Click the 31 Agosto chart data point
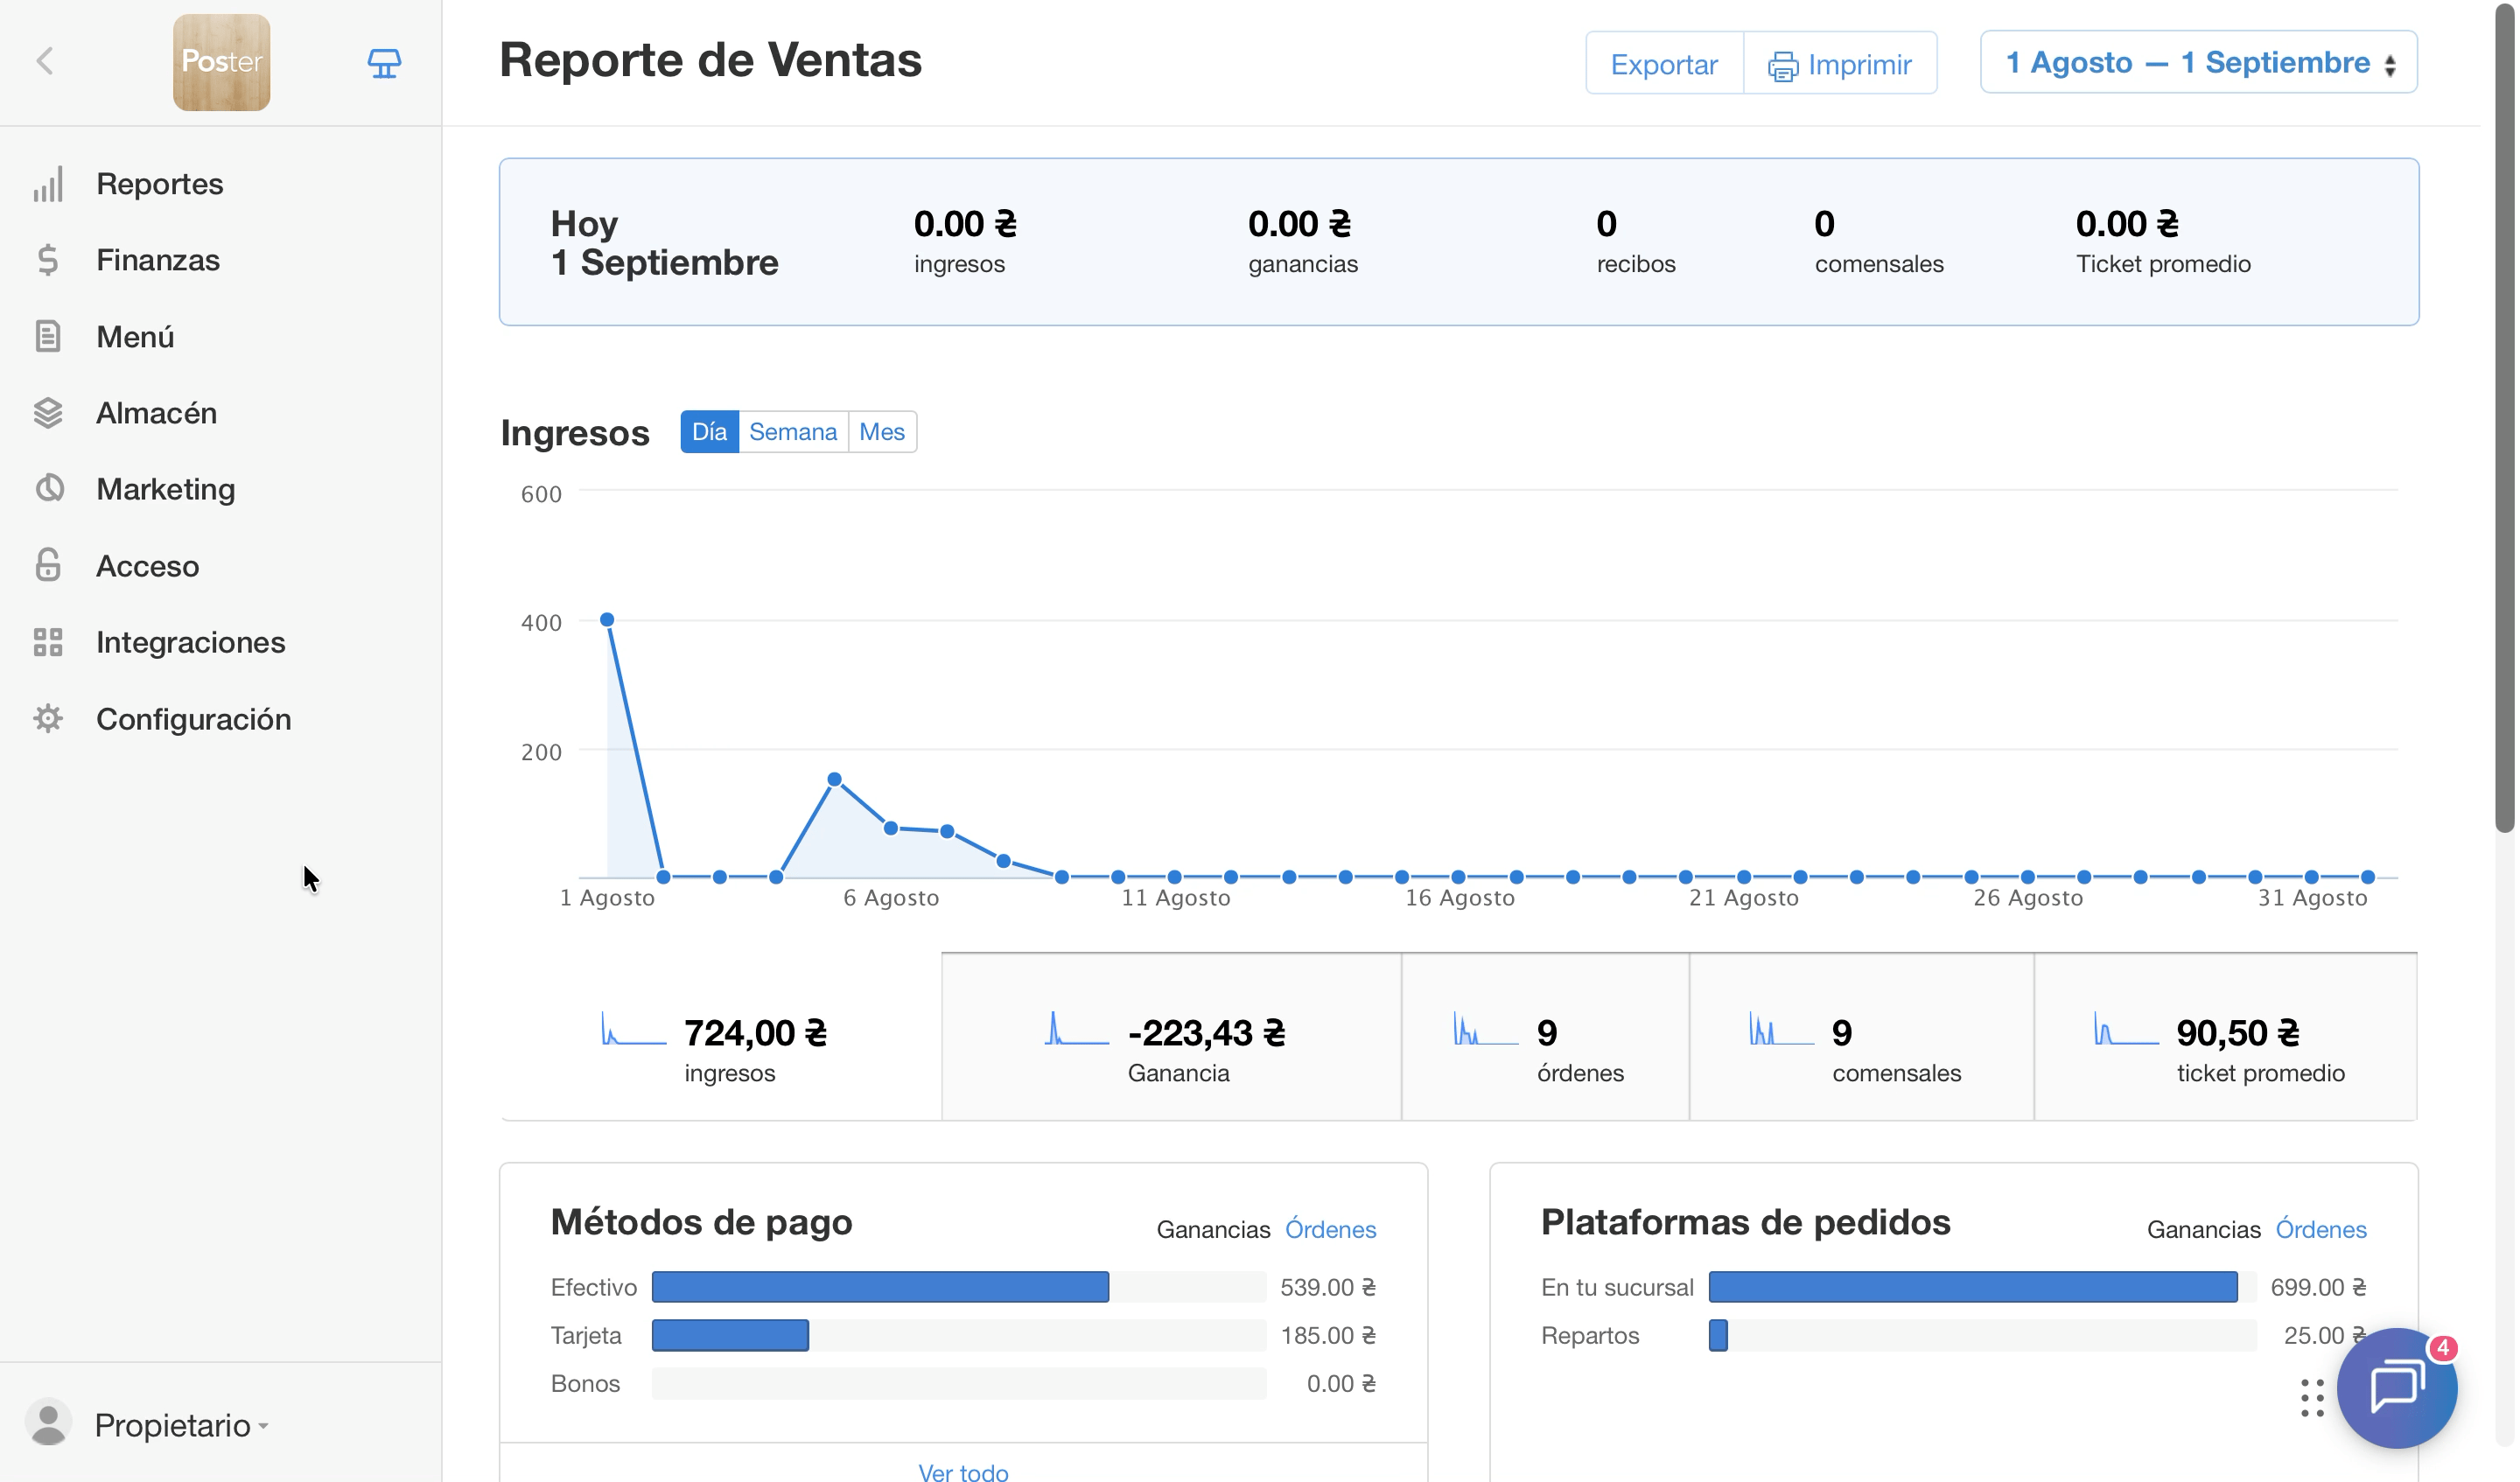 2311,877
